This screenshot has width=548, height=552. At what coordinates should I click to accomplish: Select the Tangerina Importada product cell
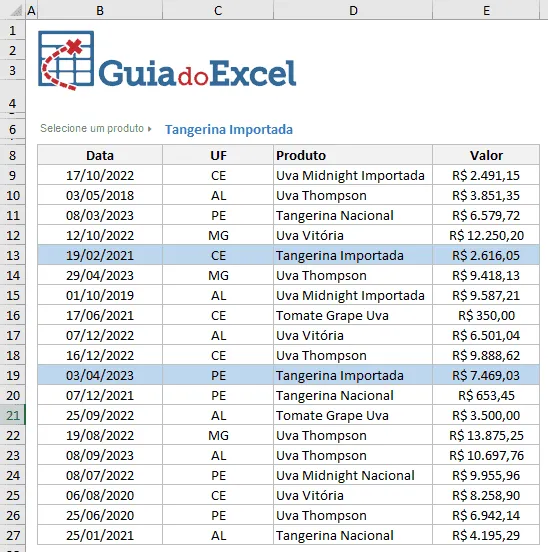pyautogui.click(x=229, y=129)
